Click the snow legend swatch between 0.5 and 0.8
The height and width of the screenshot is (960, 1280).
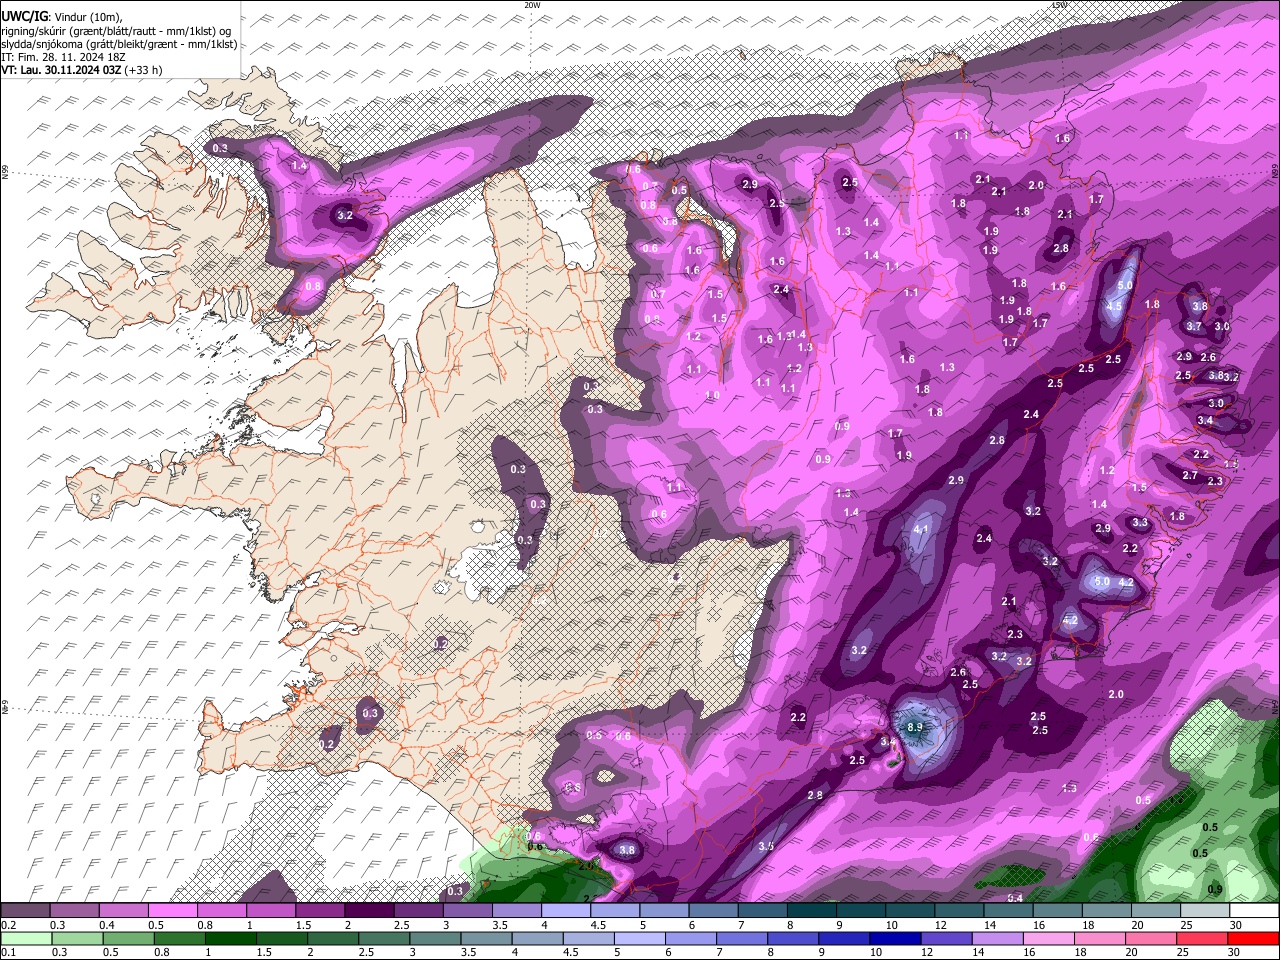pyautogui.click(x=173, y=911)
